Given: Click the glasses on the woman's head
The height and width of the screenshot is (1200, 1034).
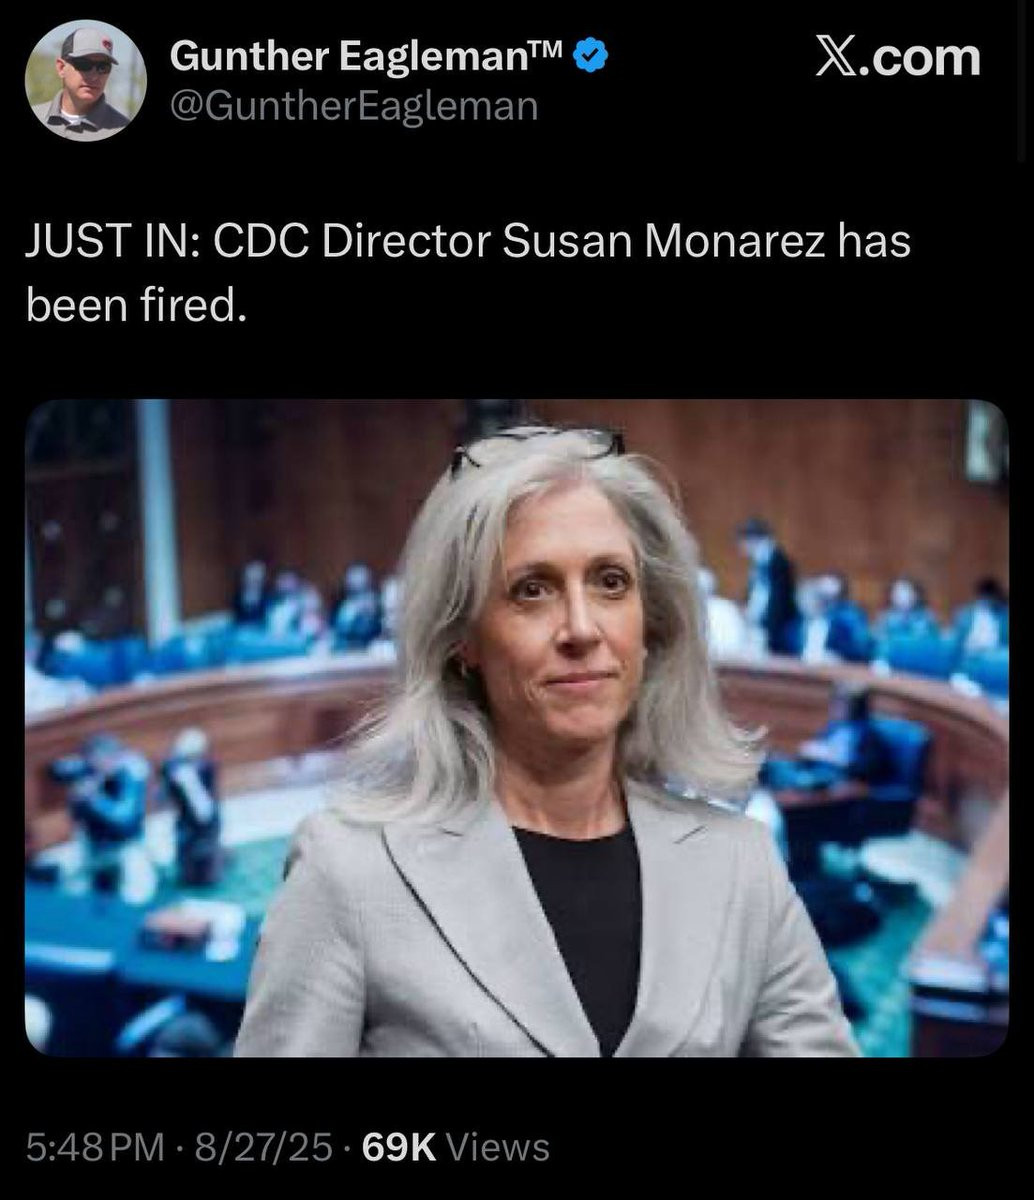Looking at the screenshot, I should tap(537, 442).
